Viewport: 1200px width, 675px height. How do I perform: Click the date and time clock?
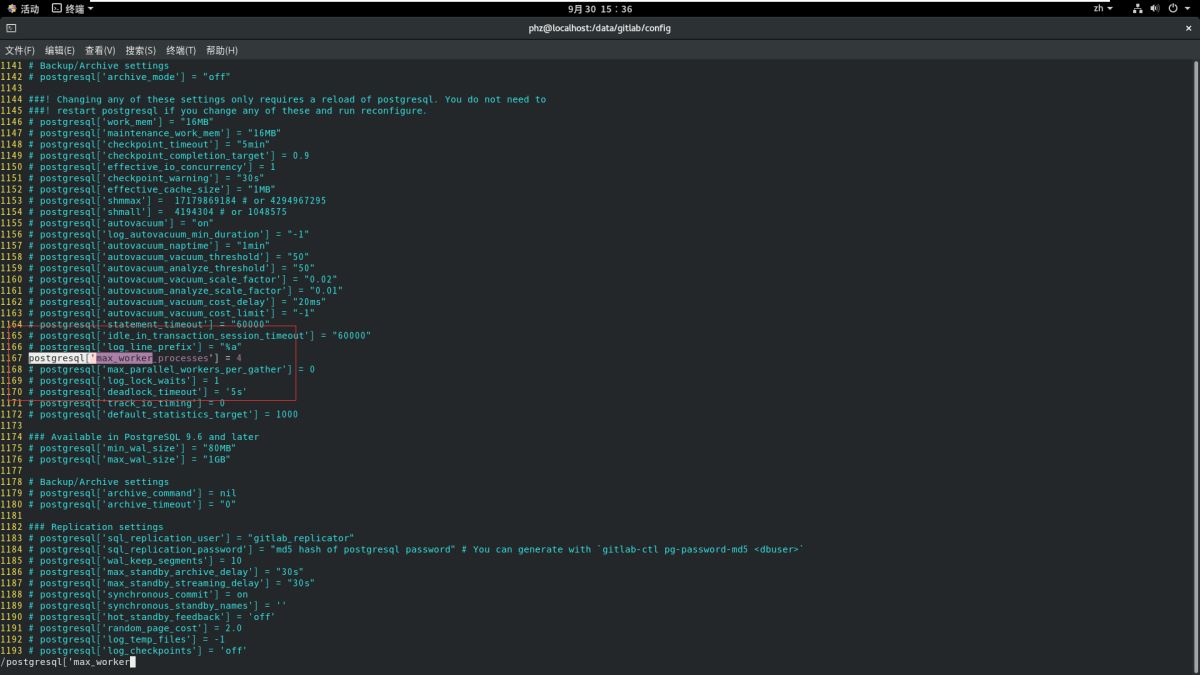point(600,8)
